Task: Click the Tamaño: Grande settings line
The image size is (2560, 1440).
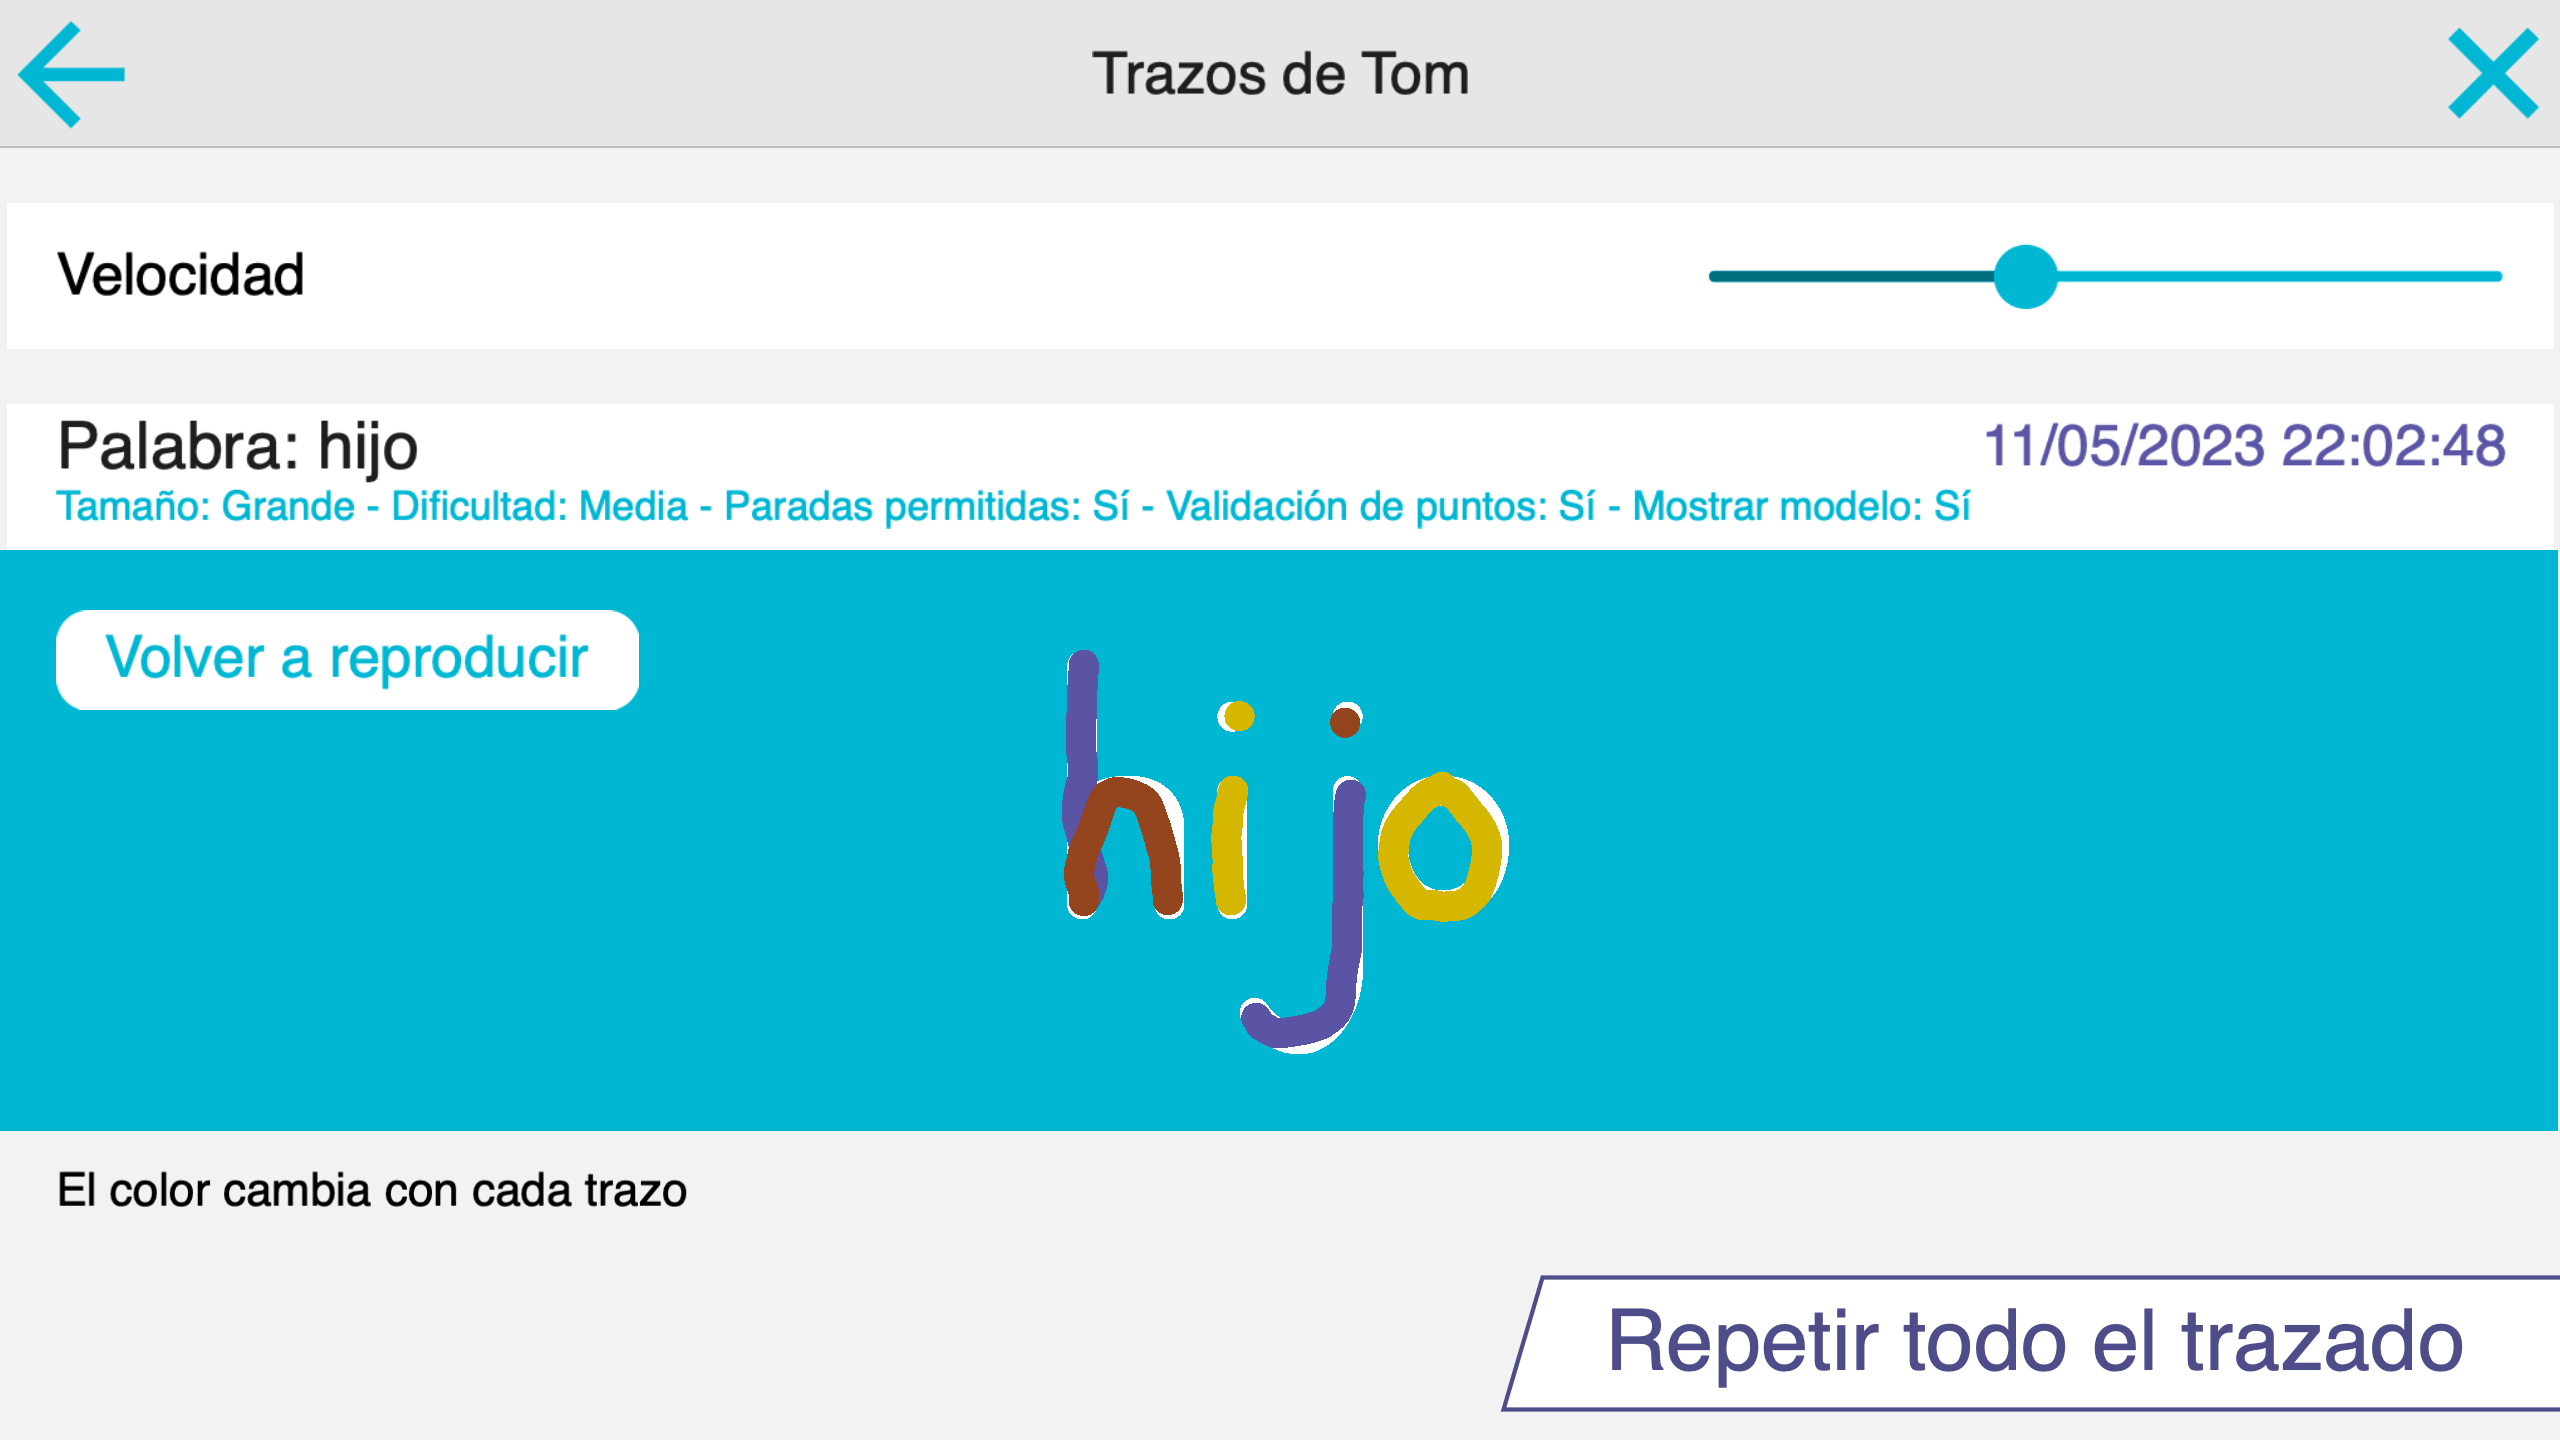Action: click(x=1013, y=507)
